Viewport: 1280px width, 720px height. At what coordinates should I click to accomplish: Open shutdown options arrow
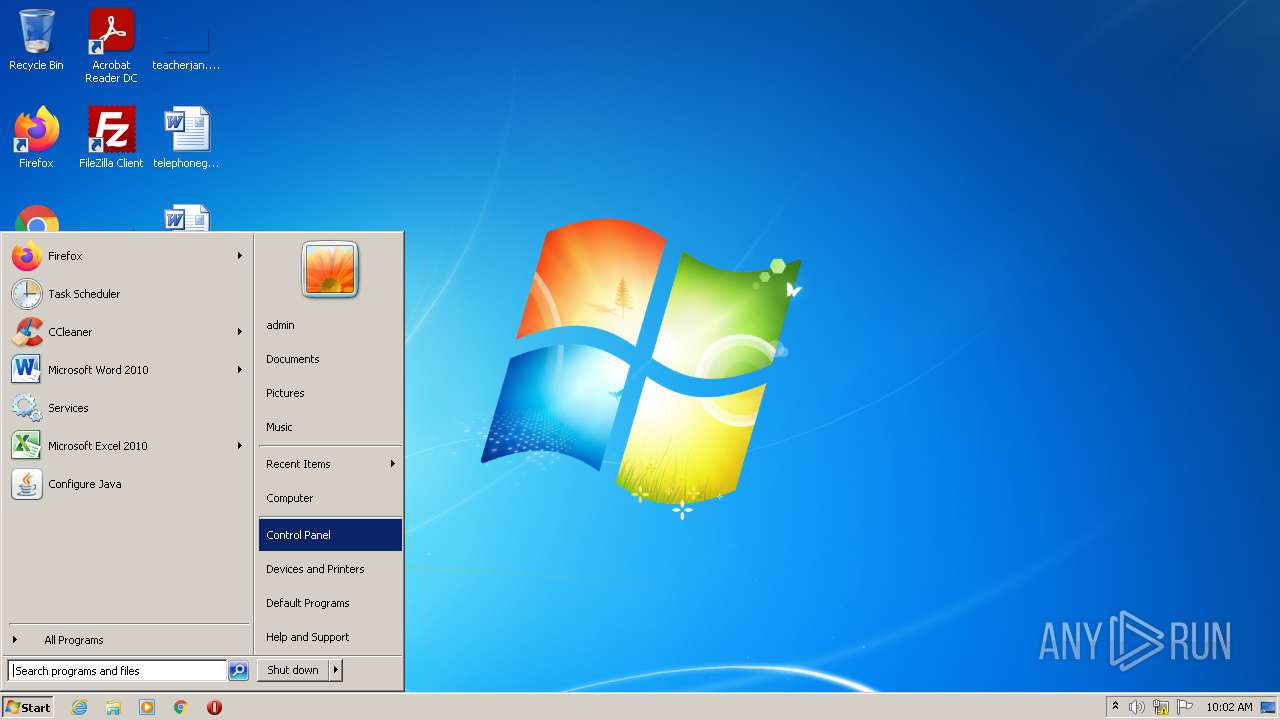336,670
